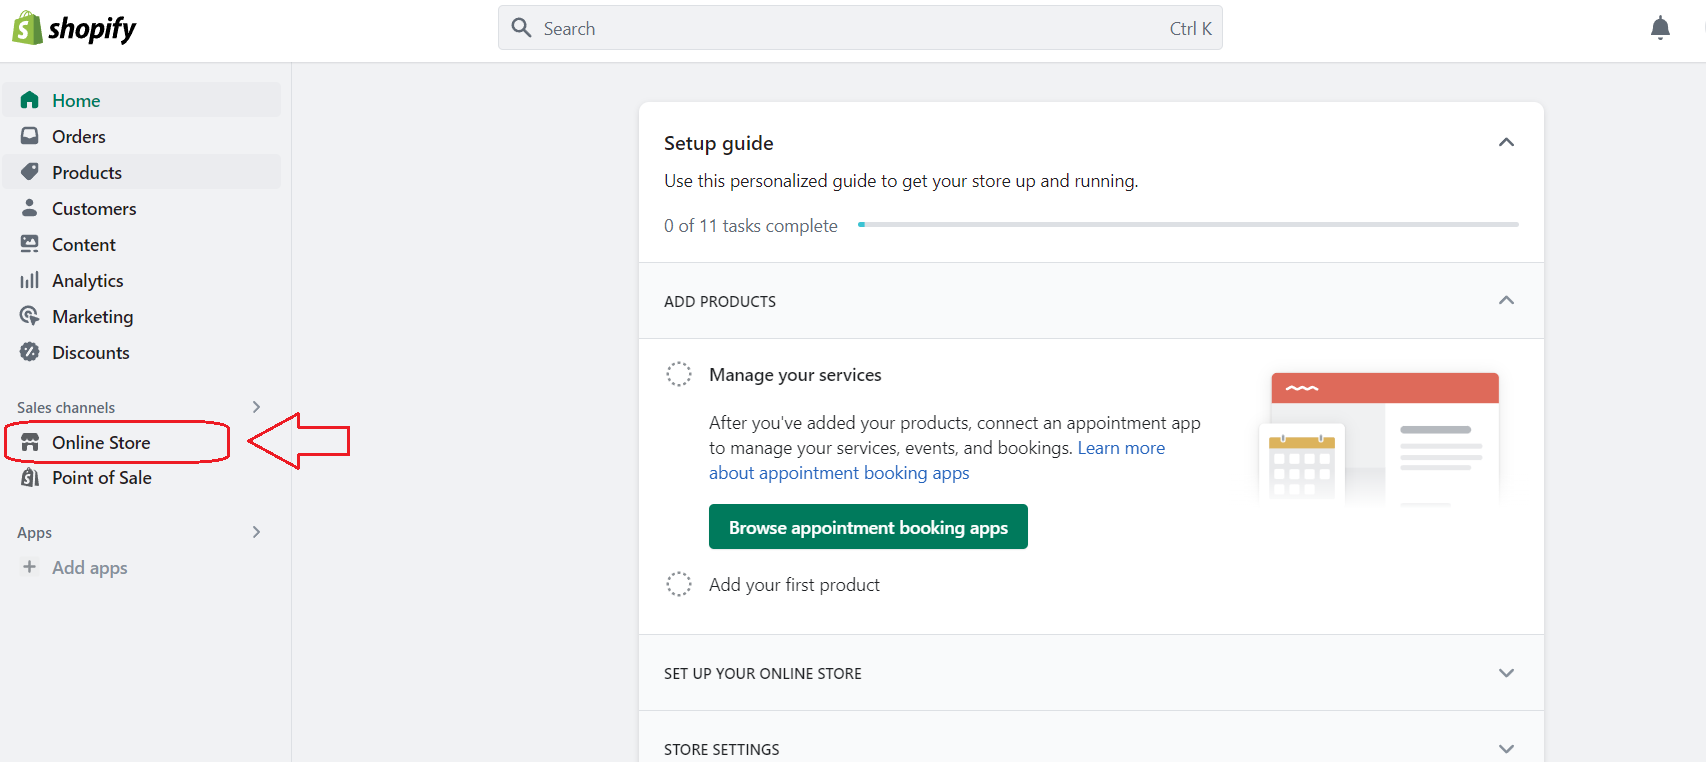This screenshot has width=1706, height=762.
Task: Click into the Search field
Action: click(x=860, y=28)
